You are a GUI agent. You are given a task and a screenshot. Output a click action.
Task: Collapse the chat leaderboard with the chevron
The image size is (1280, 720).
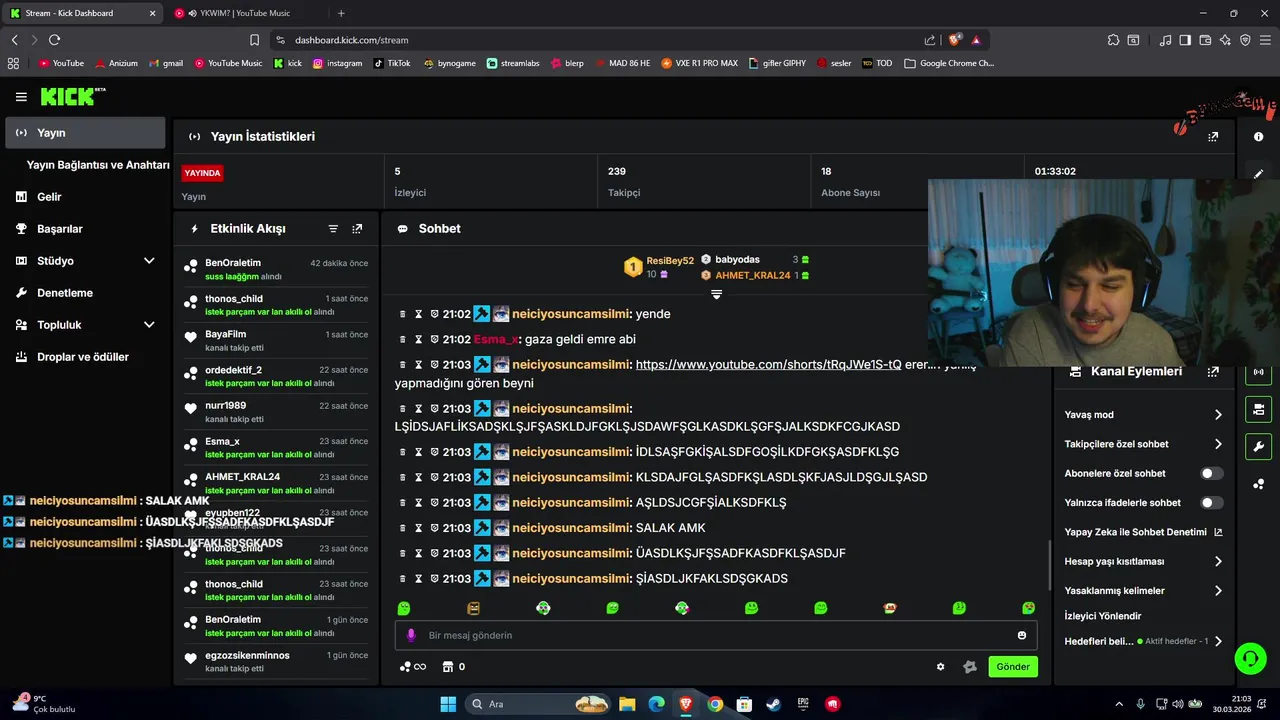tap(716, 294)
